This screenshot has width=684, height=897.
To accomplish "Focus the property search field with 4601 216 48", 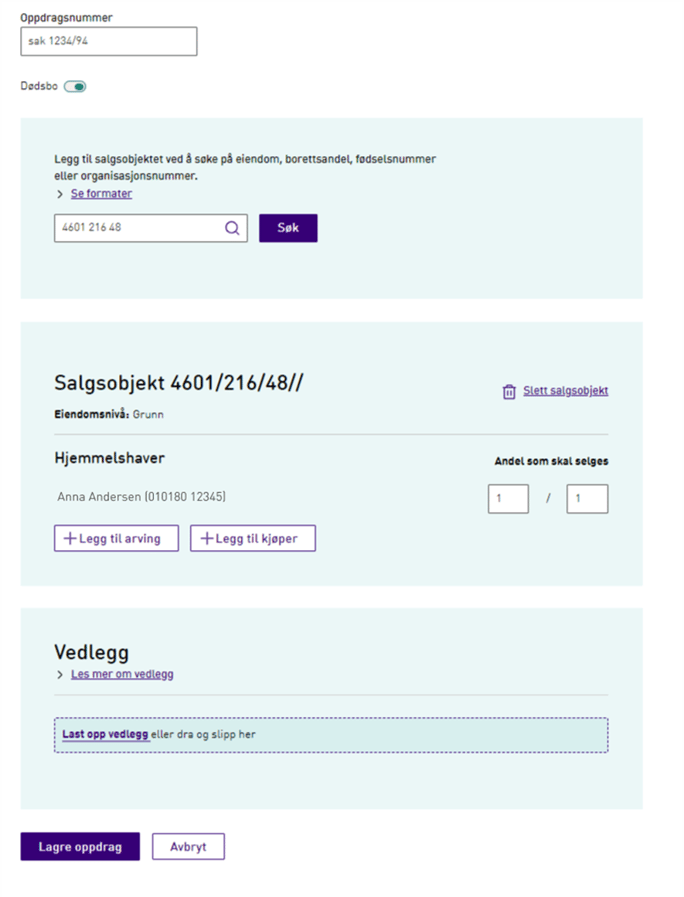I will (151, 228).
